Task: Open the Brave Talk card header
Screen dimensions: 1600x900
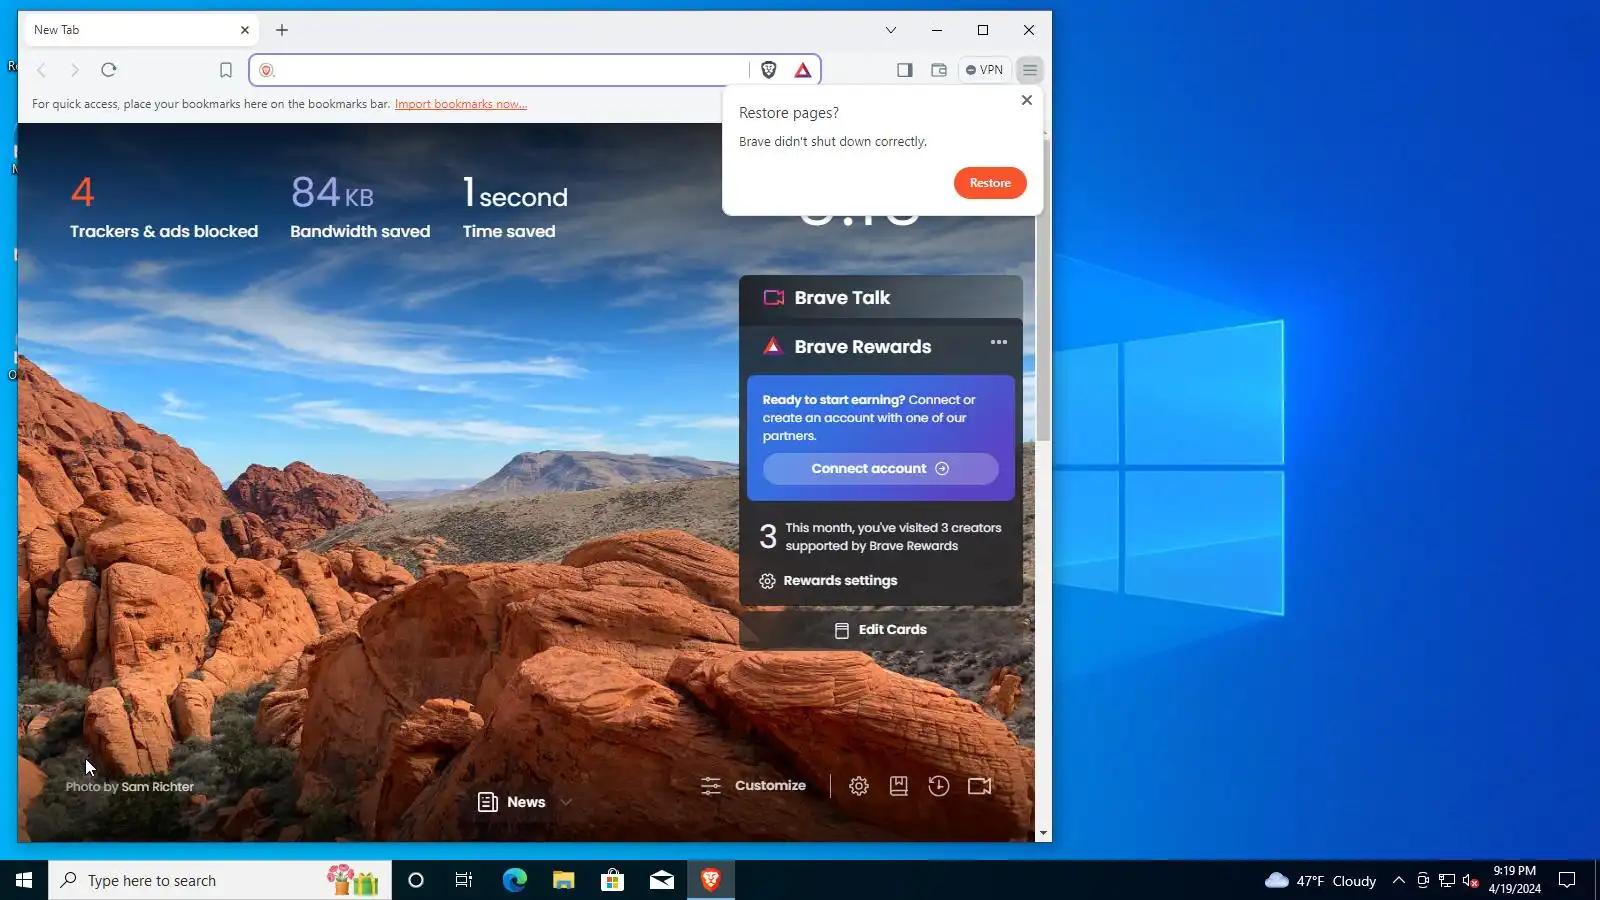Action: 881,297
